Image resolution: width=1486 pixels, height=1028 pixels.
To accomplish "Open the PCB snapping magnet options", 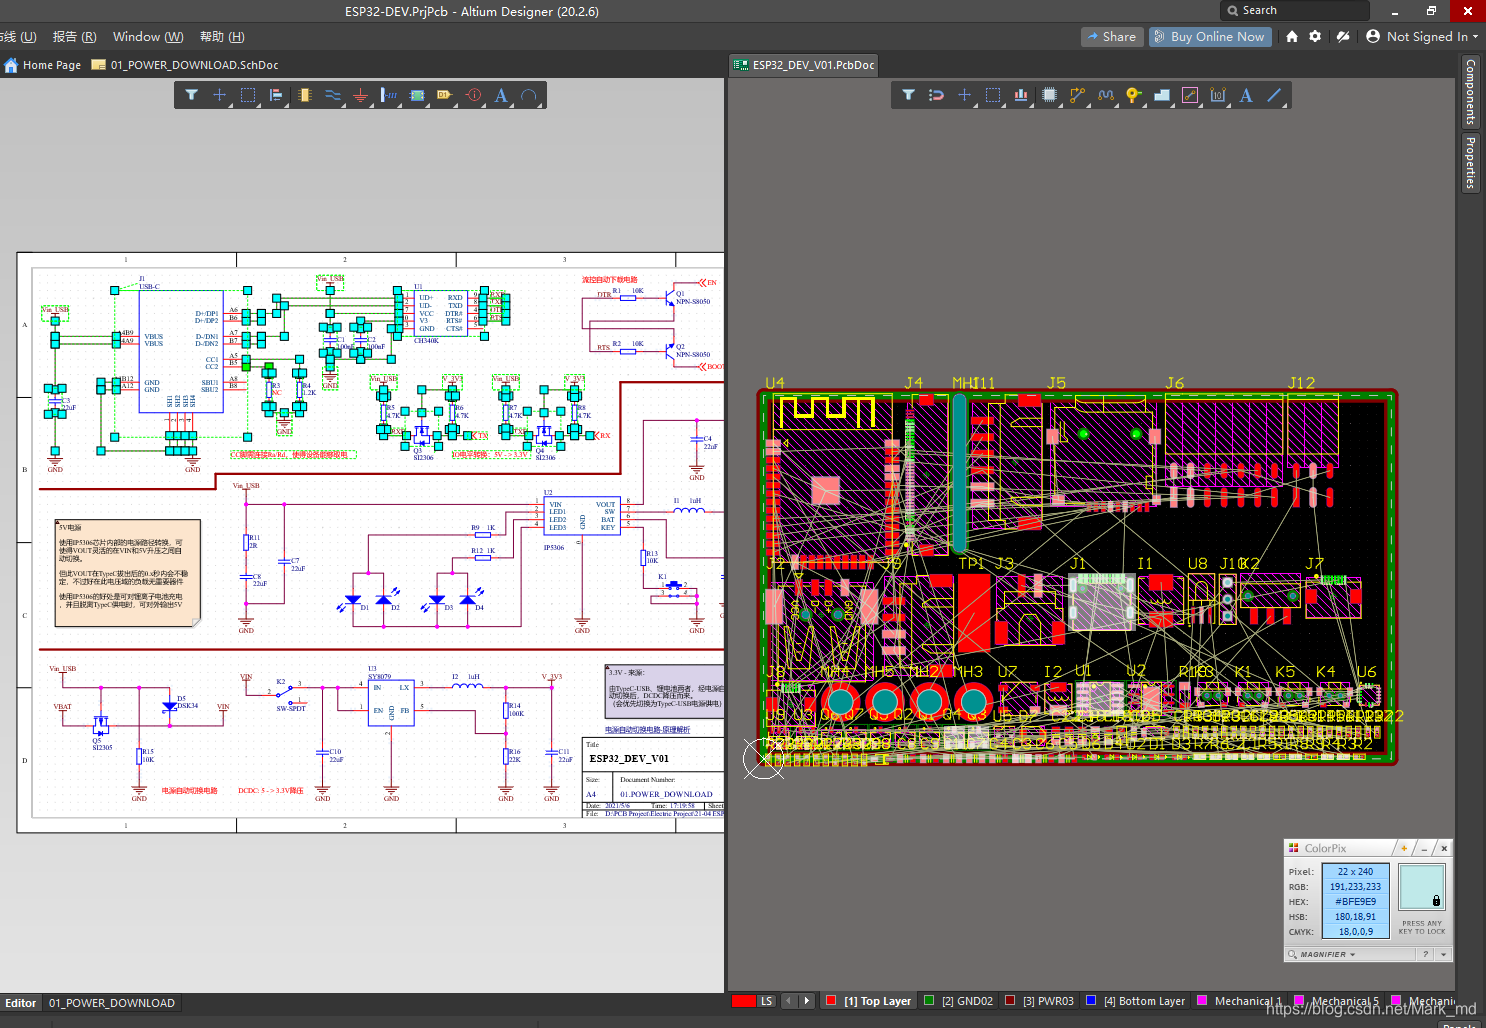I will coord(936,95).
